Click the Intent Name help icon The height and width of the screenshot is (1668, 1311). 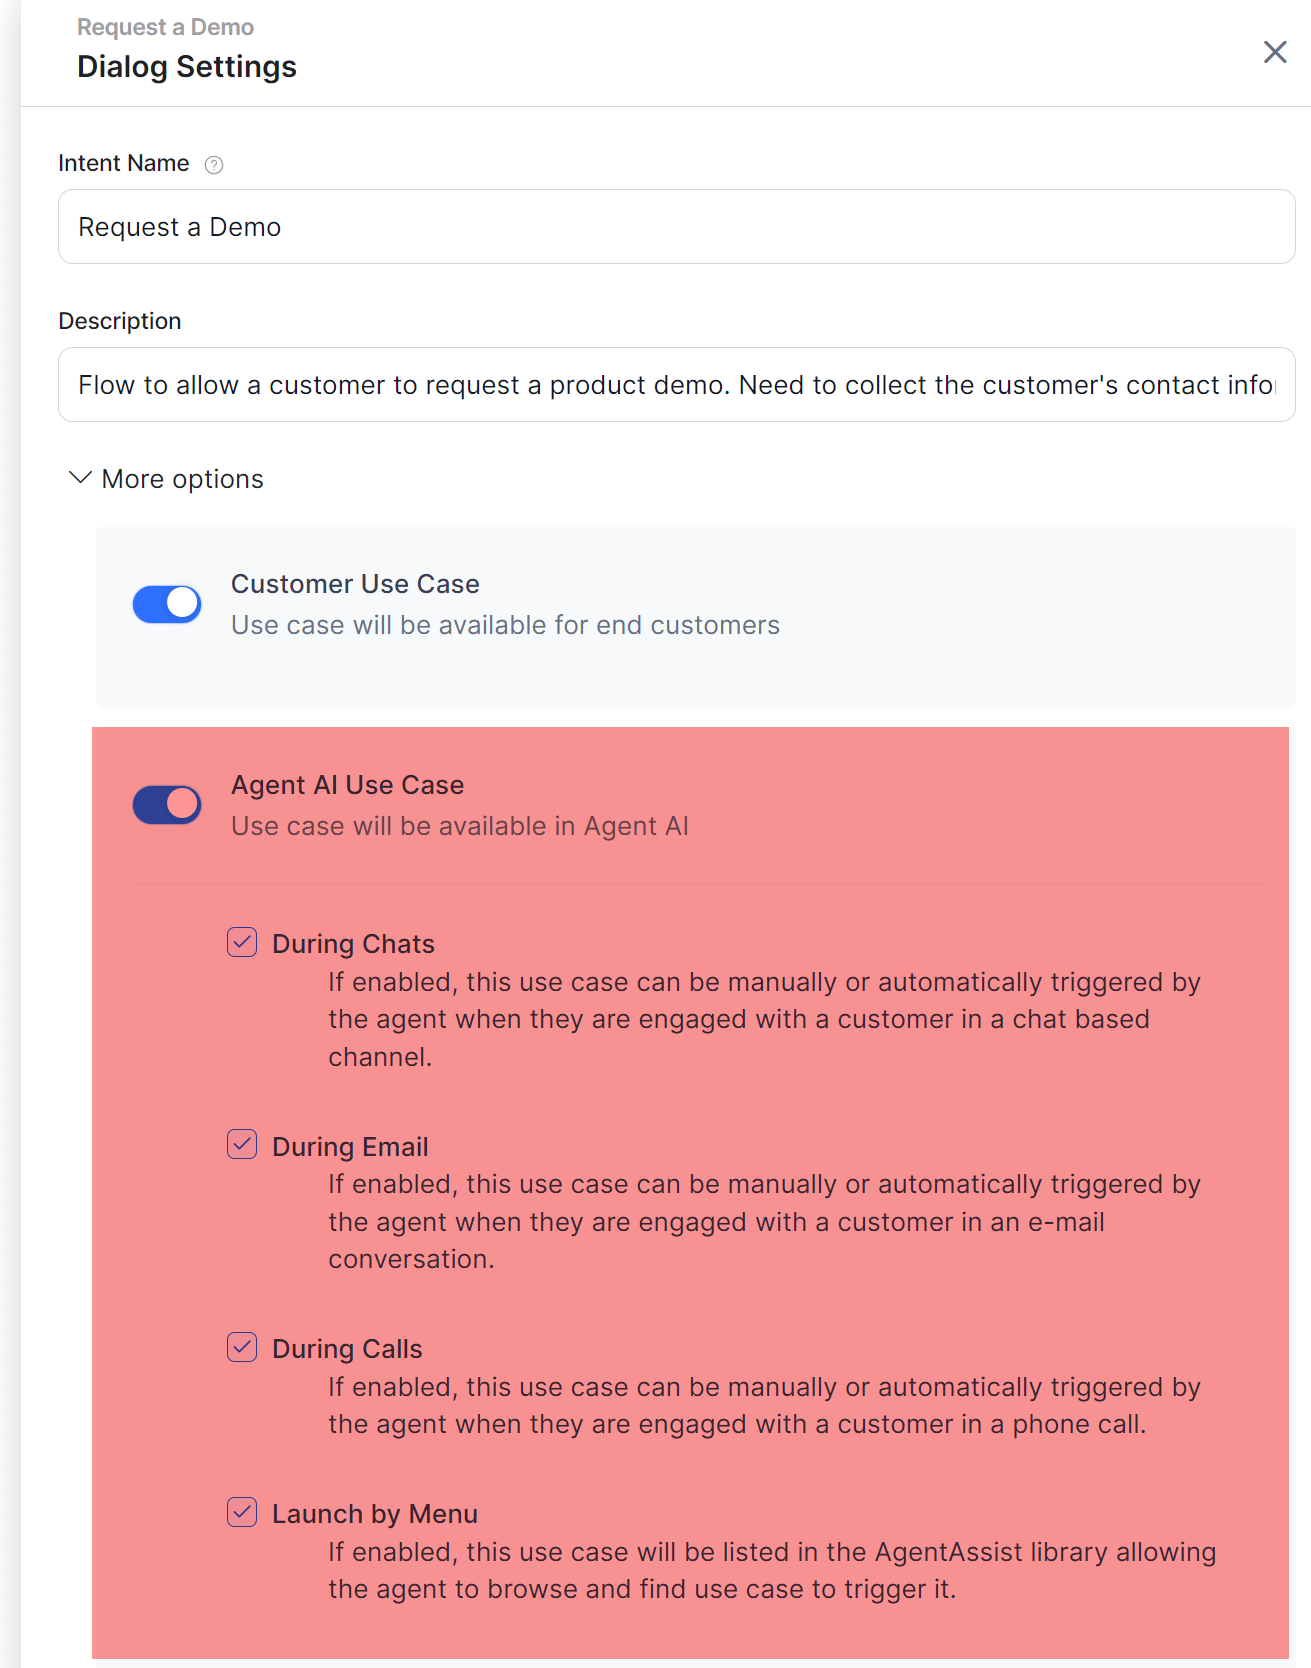[213, 165]
